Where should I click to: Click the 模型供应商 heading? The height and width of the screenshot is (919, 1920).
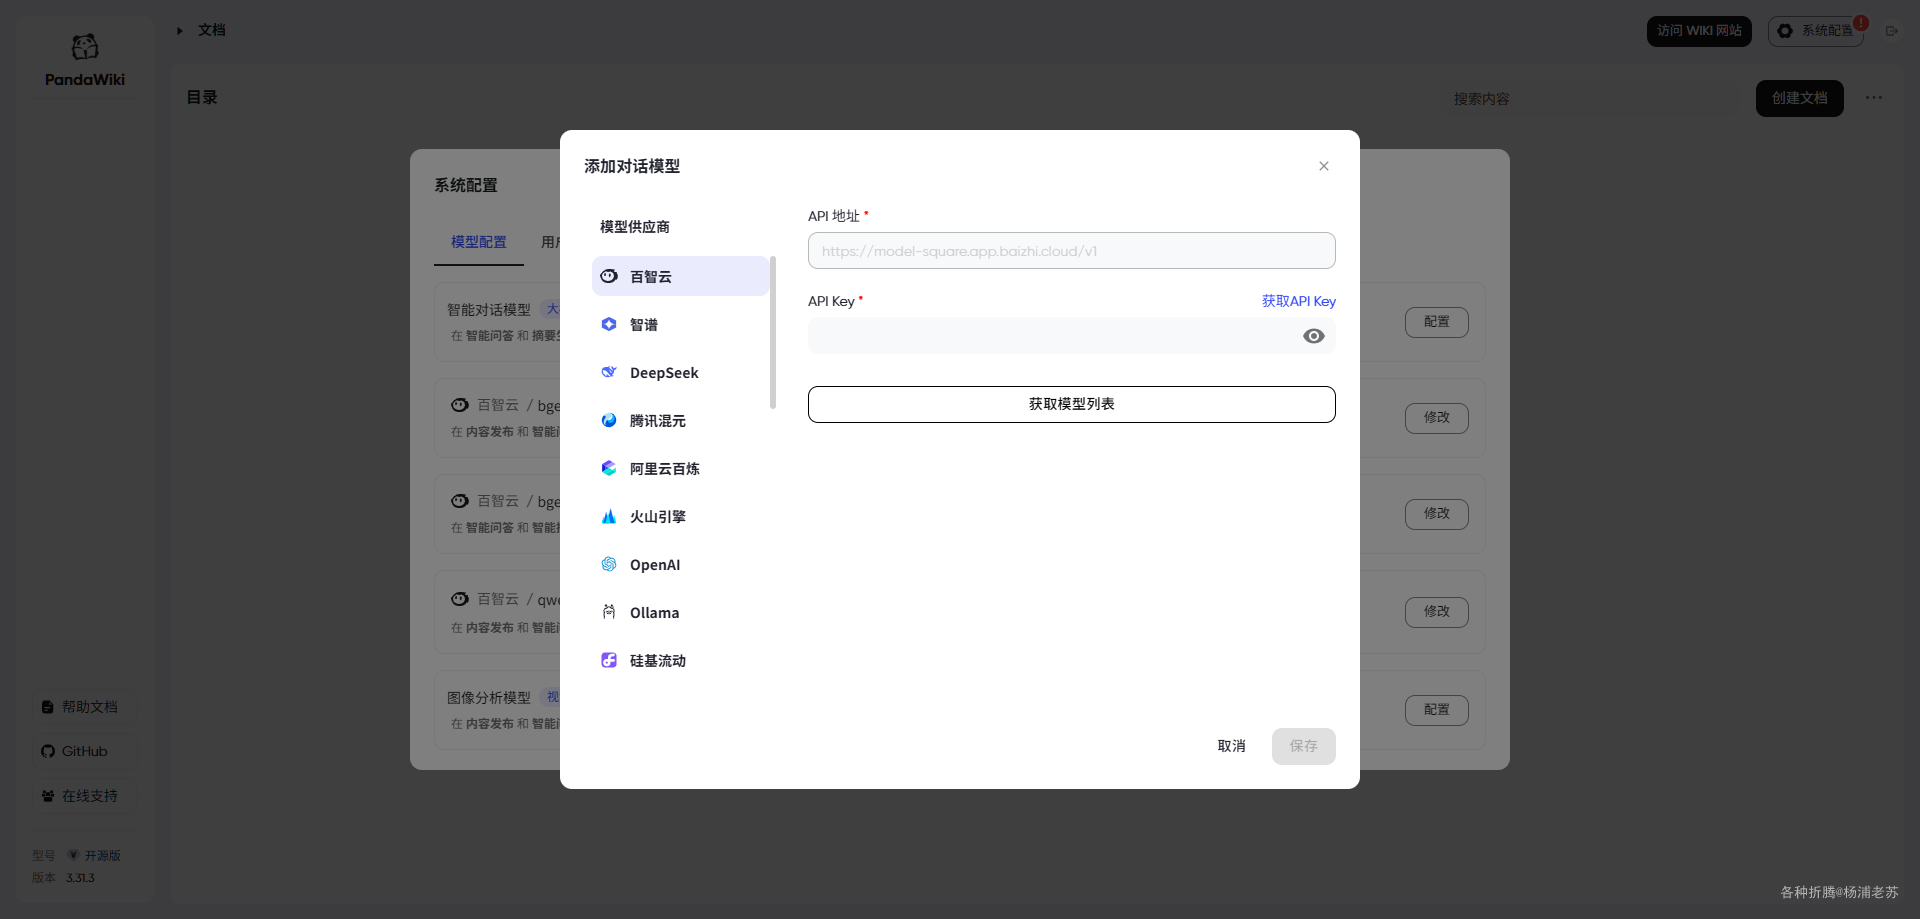pos(635,227)
